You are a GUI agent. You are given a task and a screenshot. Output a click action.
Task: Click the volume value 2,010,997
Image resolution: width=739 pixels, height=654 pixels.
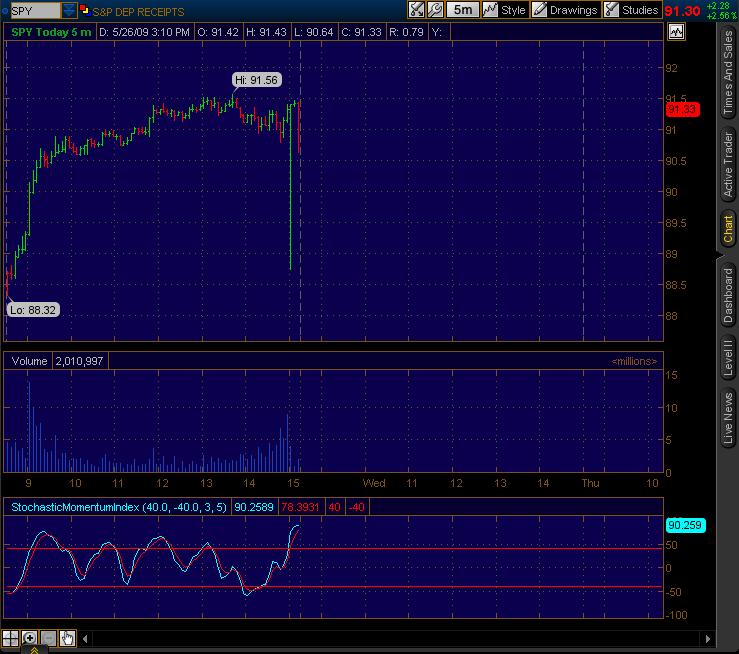(x=79, y=361)
